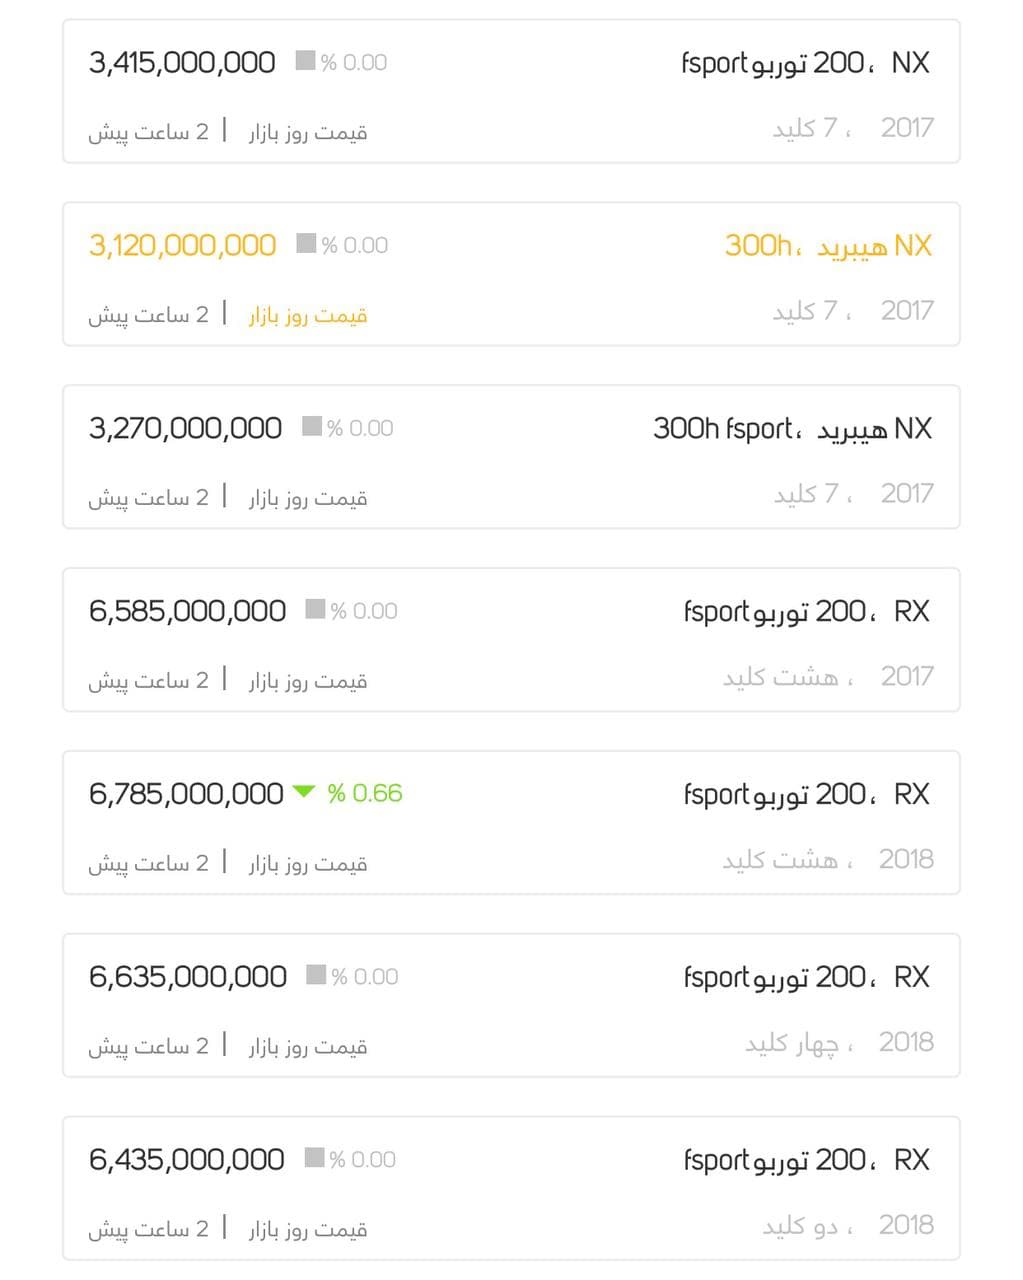Select the 6,785,000,000 price of RX 2018
The height and width of the screenshot is (1280, 1023).
pyautogui.click(x=186, y=794)
